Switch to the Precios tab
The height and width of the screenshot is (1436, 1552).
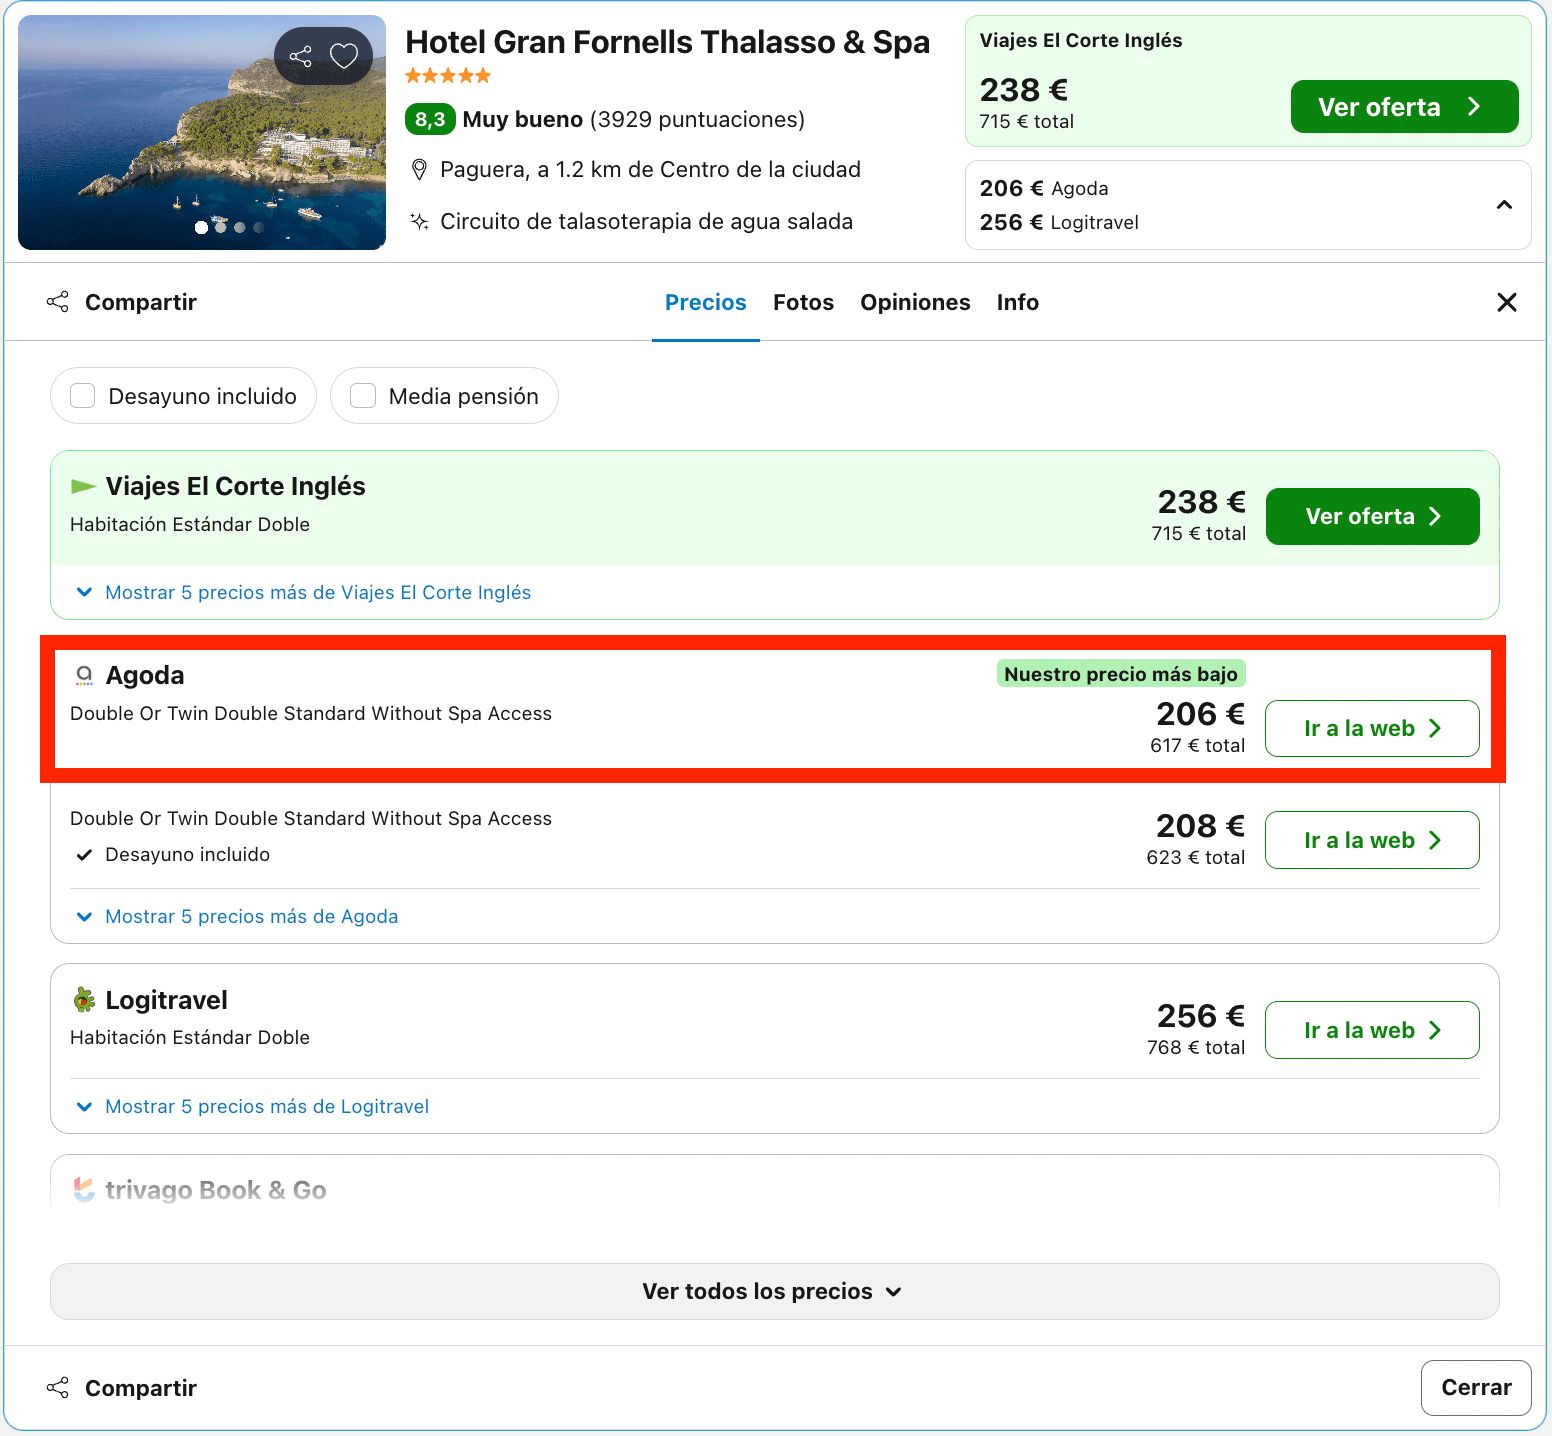706,302
